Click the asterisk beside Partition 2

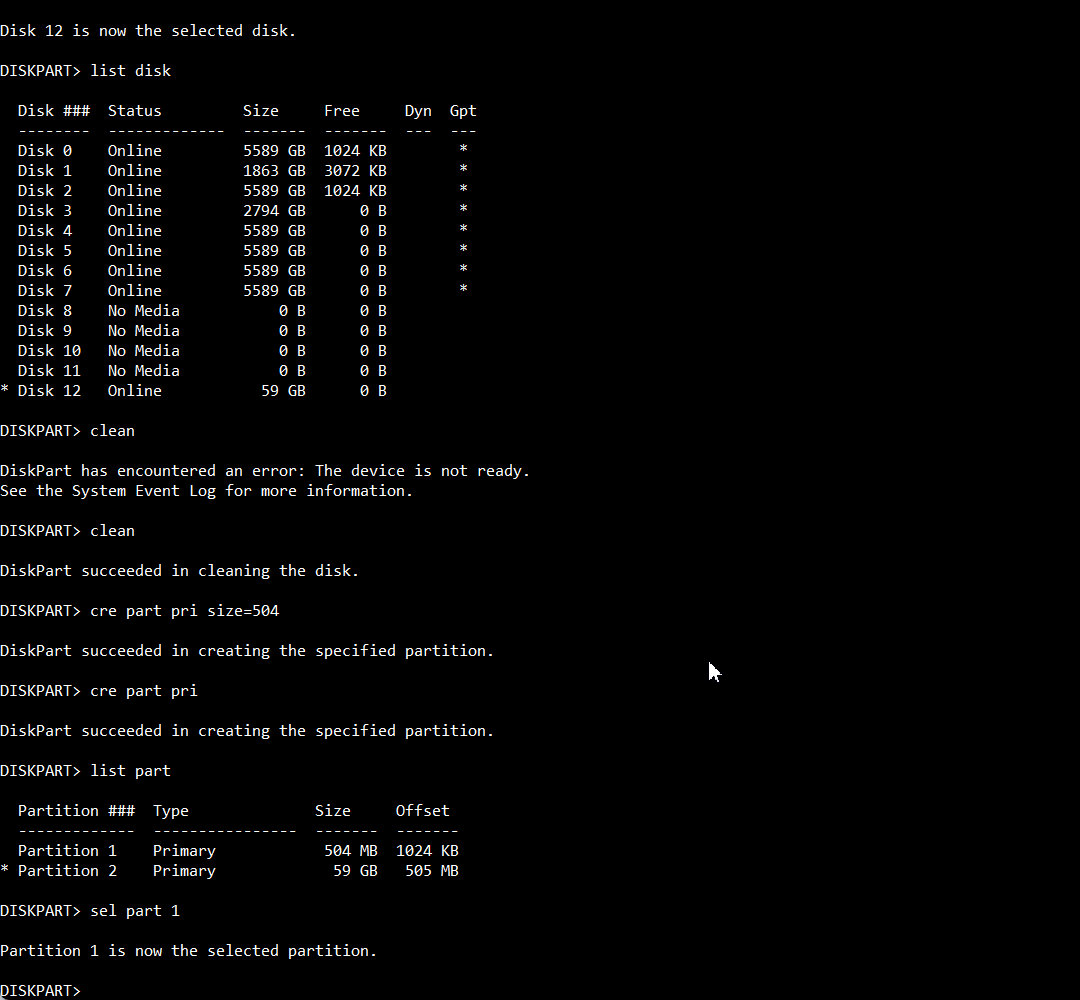[5, 870]
